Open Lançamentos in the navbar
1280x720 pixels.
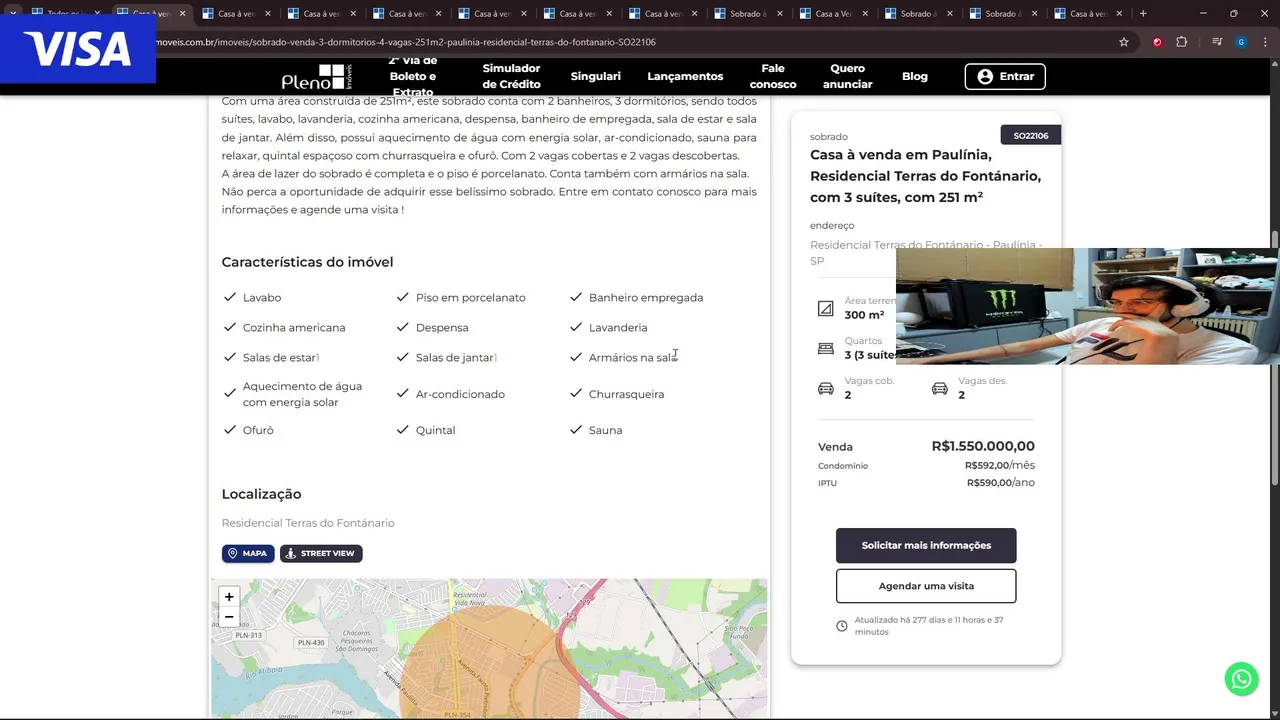[x=685, y=76]
